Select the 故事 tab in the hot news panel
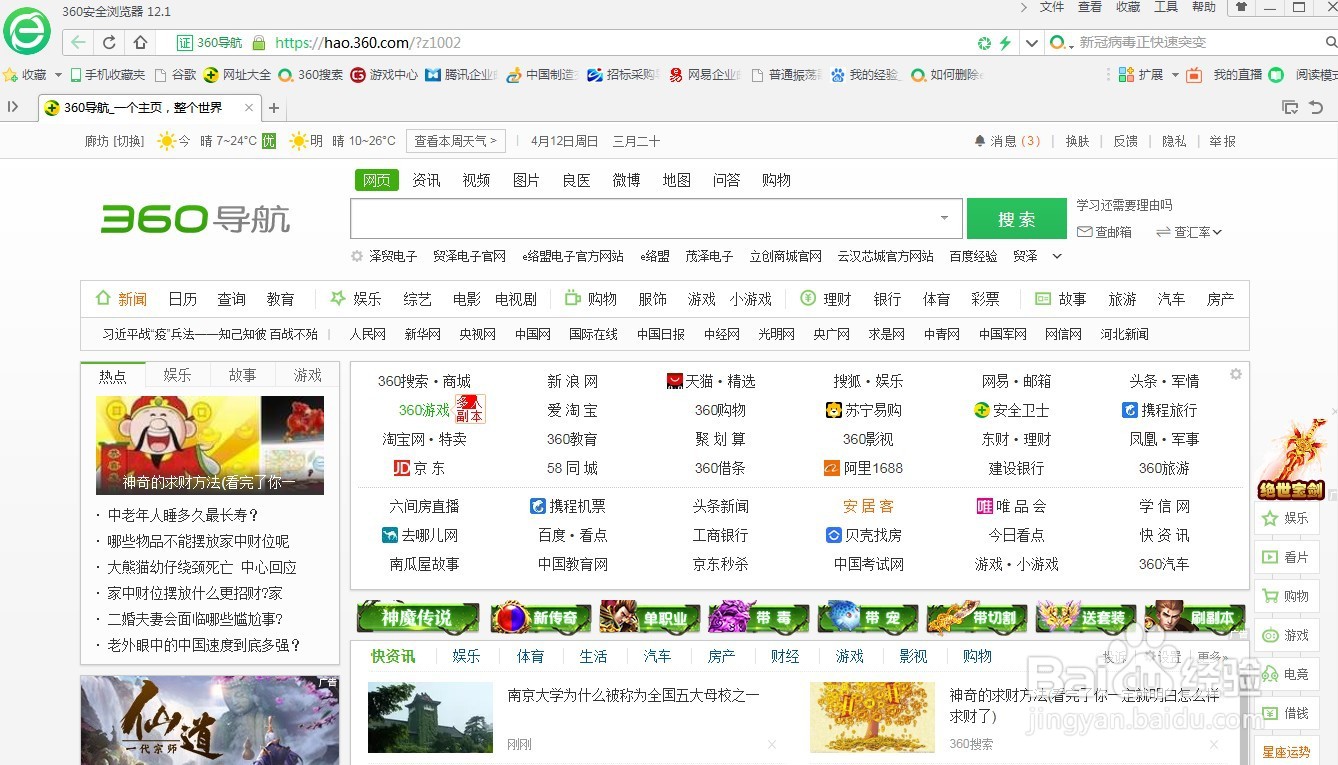This screenshot has width=1338, height=765. (243, 375)
